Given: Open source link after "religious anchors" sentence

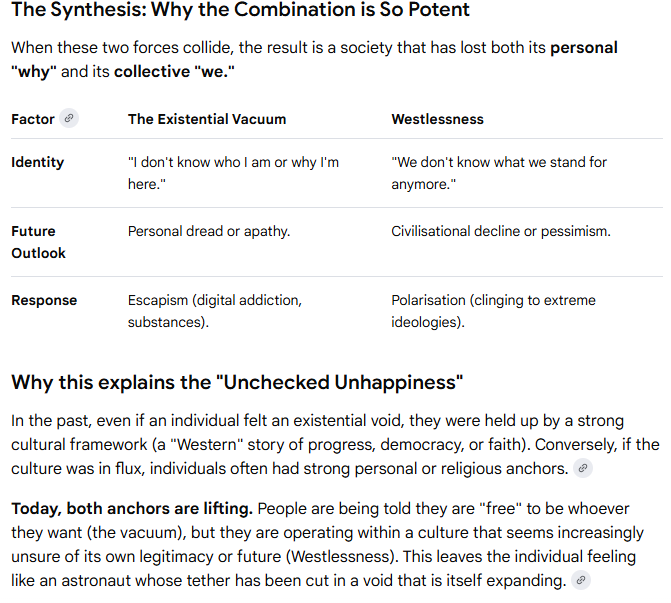Looking at the screenshot, I should coord(583,468).
